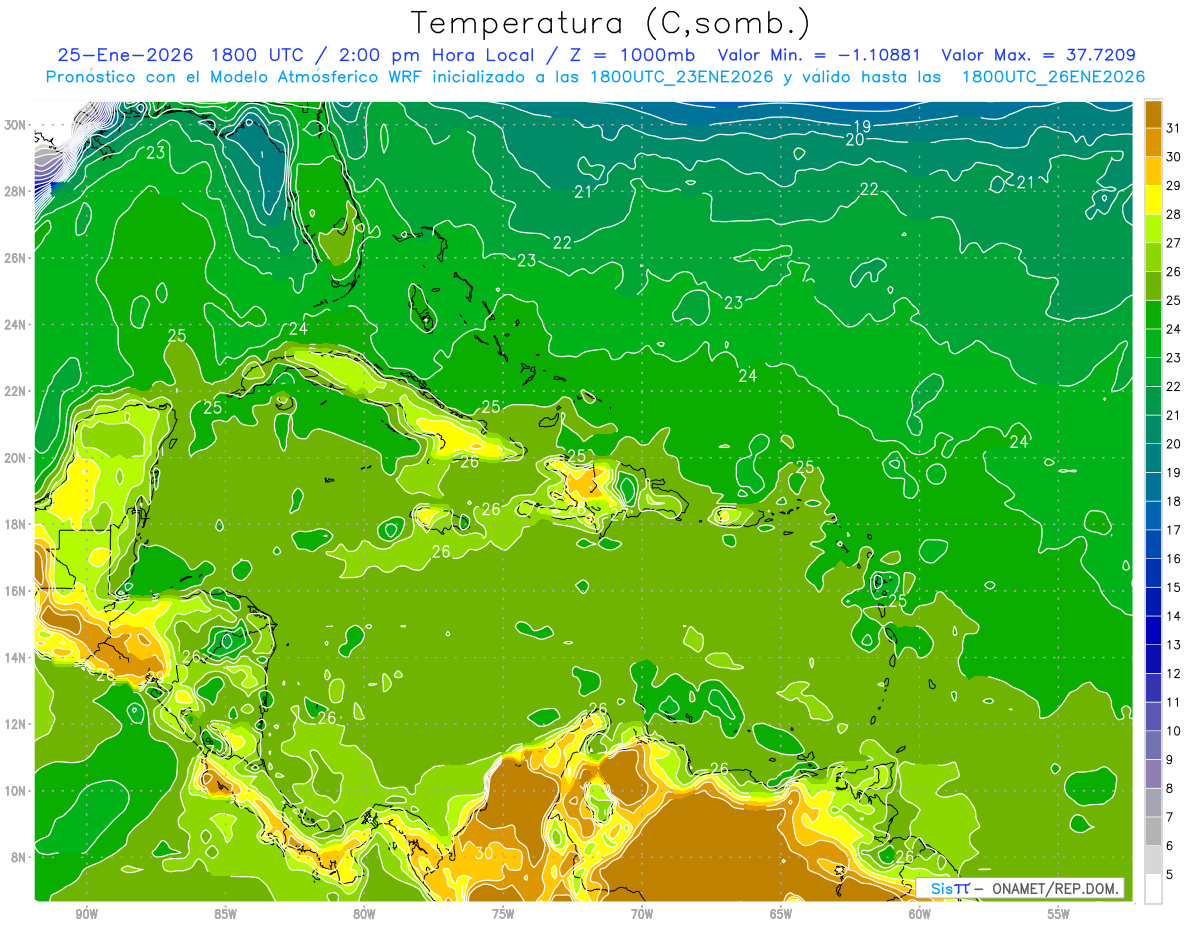Click the 65W longitude label
Image resolution: width=1200 pixels, height=927 pixels.
(x=781, y=914)
